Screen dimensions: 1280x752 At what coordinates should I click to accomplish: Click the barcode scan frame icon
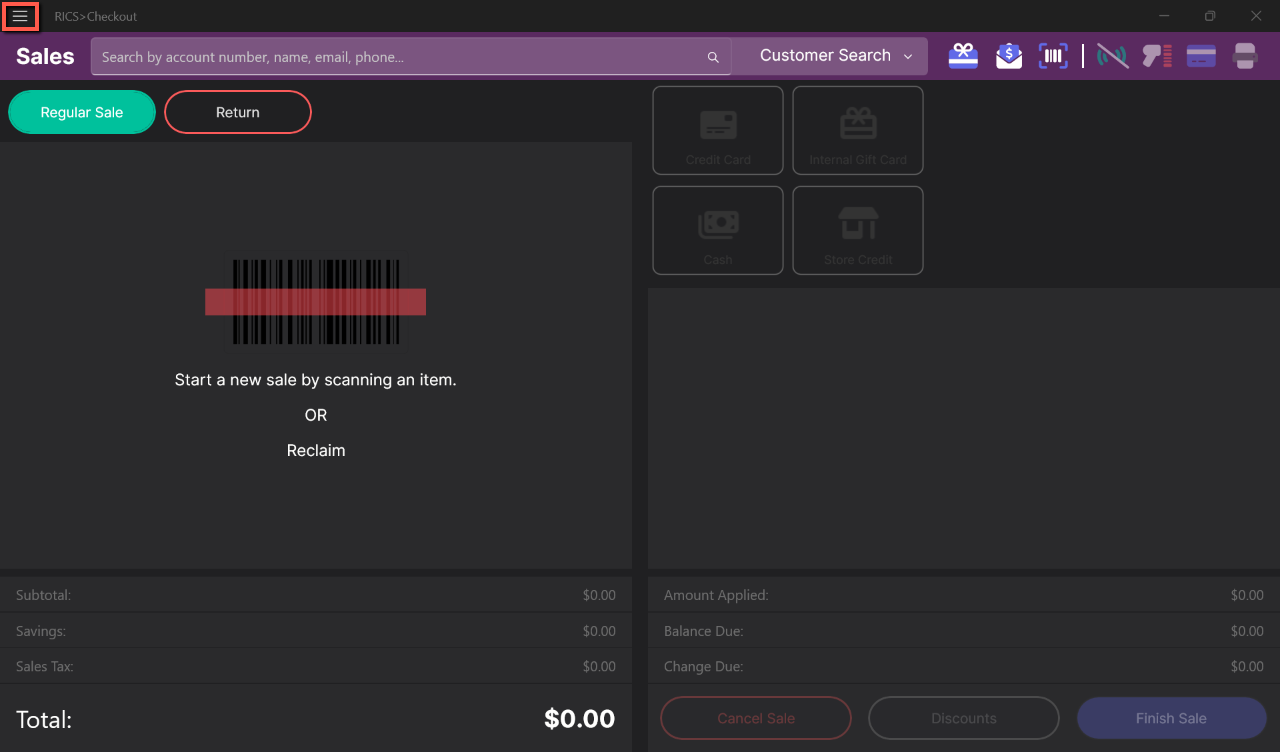[1053, 56]
